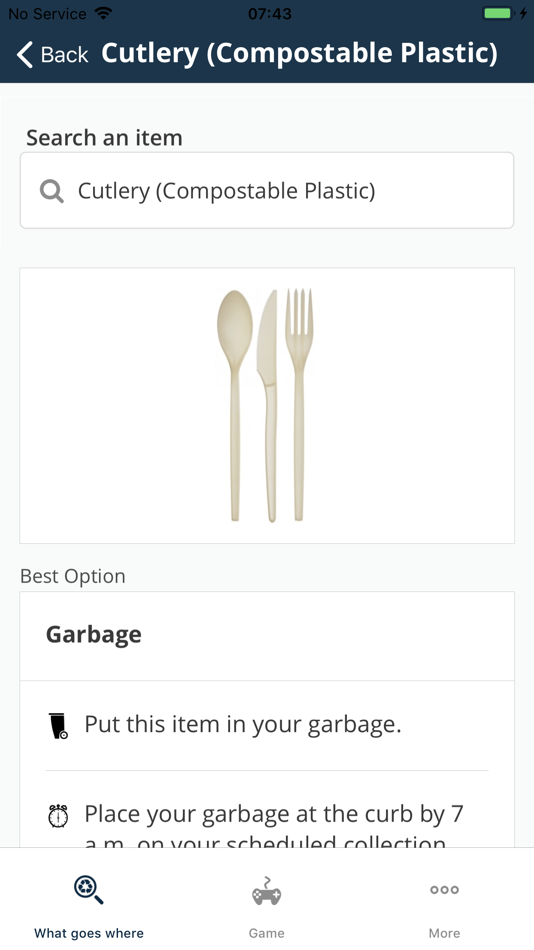Viewport: 534px width, 950px height.
Task: Open the game controller icon
Action: click(x=267, y=891)
